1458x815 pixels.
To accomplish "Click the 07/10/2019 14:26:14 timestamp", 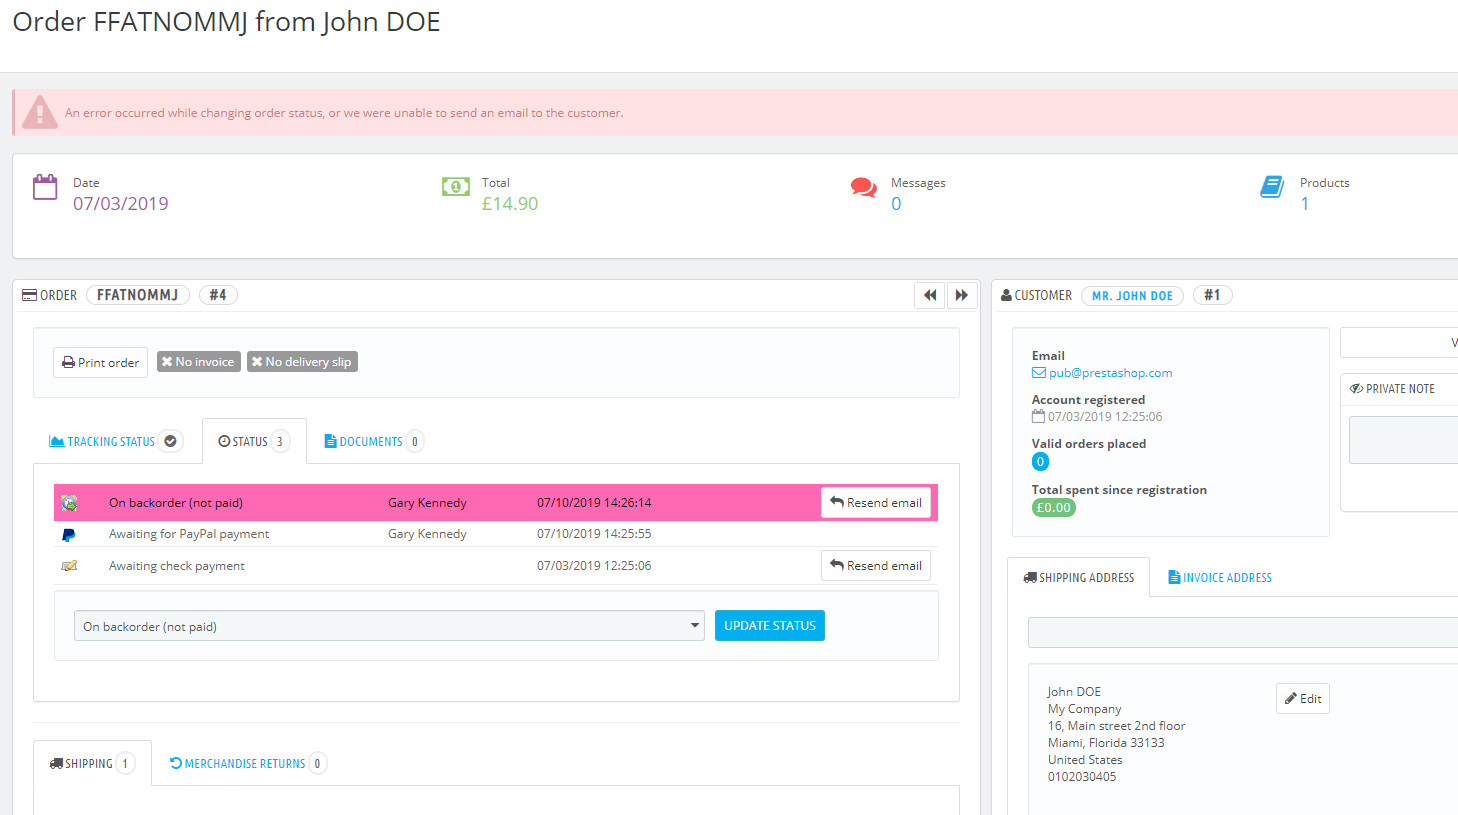I will 594,503.
